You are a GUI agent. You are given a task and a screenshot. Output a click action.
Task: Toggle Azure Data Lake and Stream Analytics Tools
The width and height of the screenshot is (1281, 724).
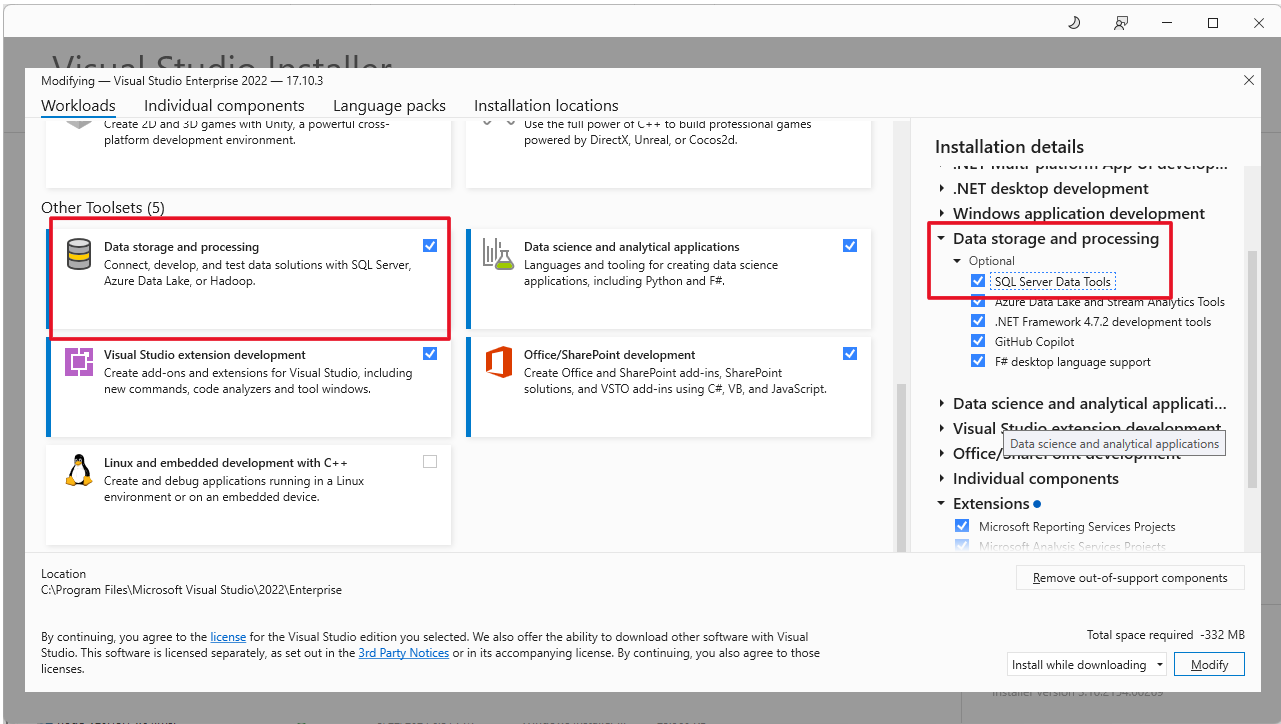coord(978,301)
